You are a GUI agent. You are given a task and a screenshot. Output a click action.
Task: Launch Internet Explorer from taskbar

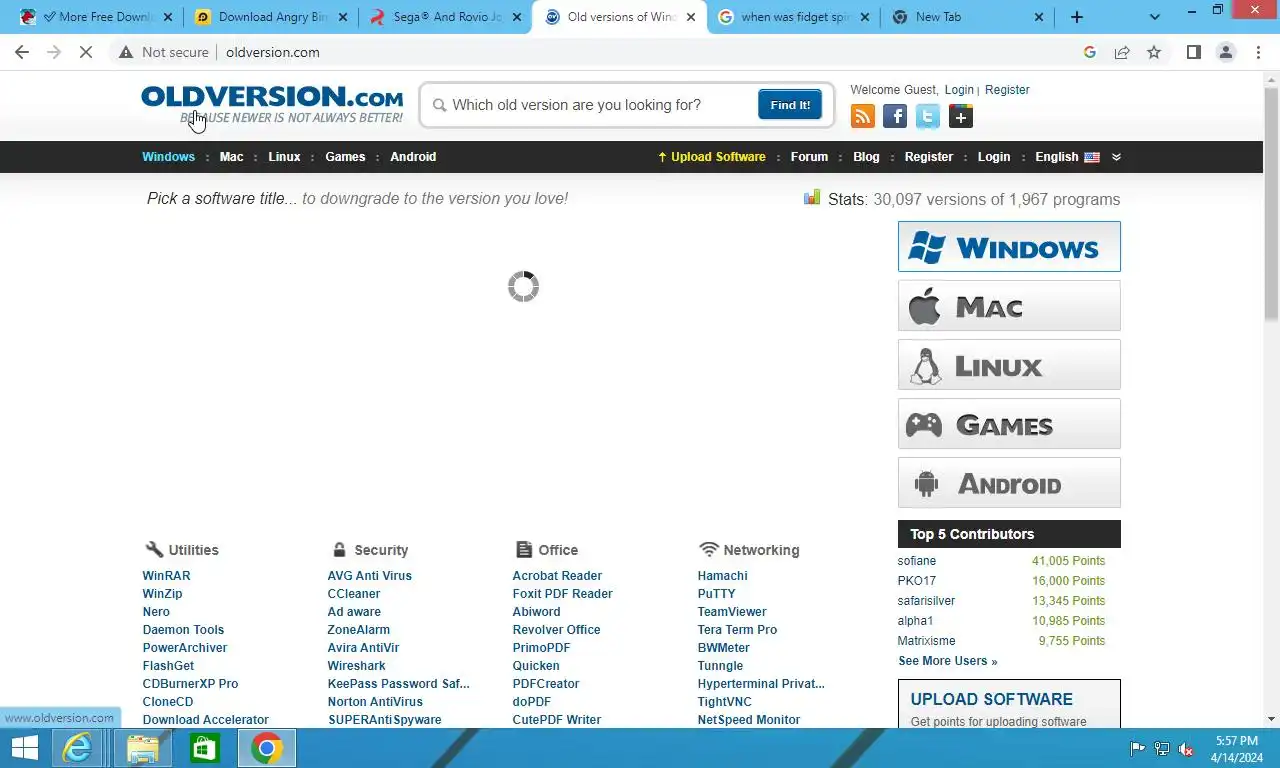(77, 748)
